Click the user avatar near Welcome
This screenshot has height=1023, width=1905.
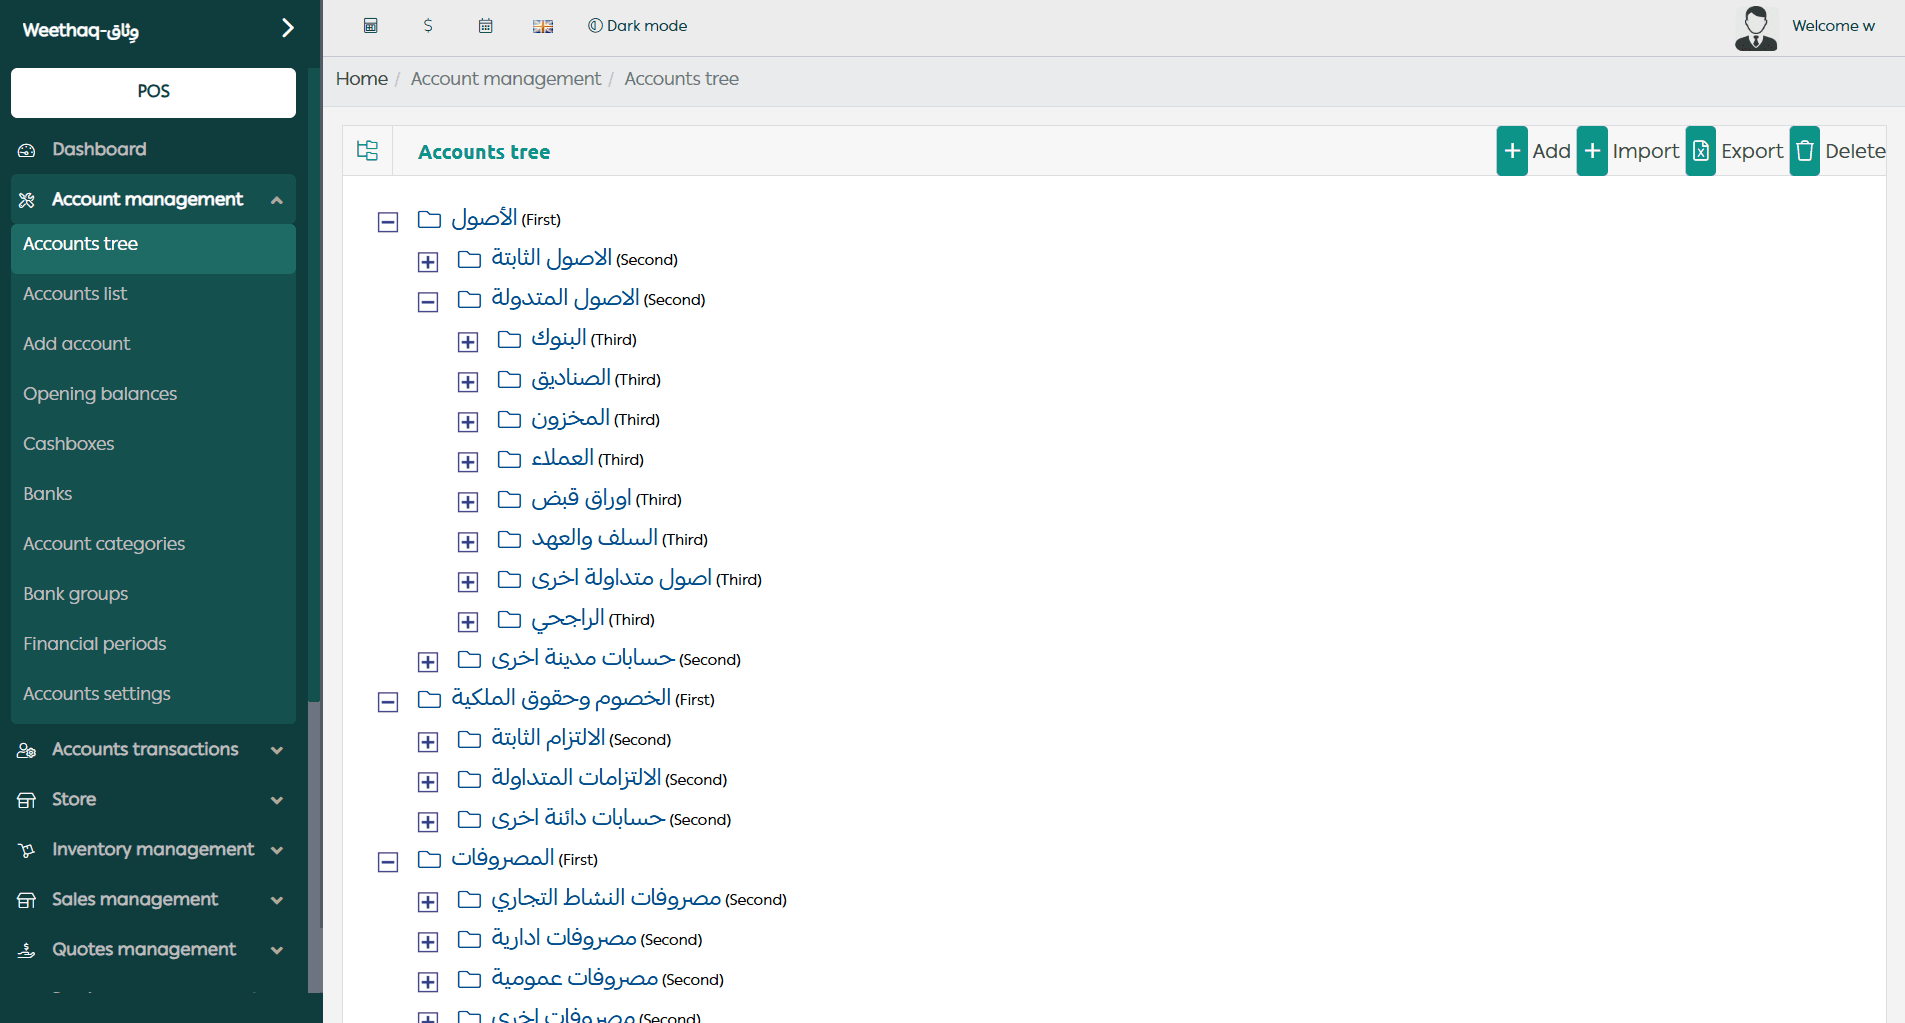[1756, 28]
